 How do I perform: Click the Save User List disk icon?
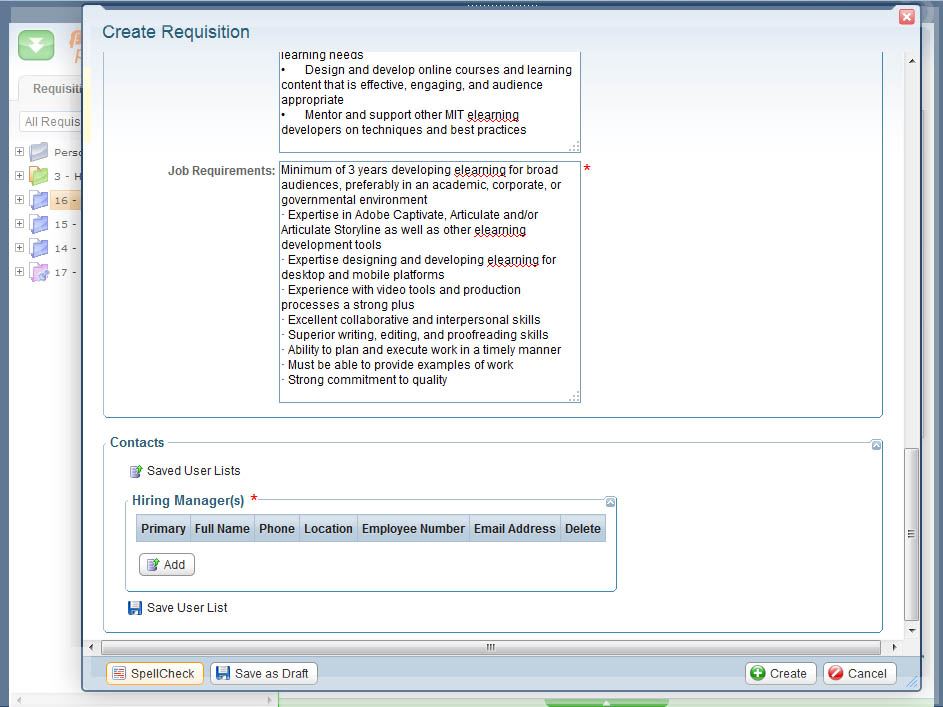pyautogui.click(x=135, y=608)
